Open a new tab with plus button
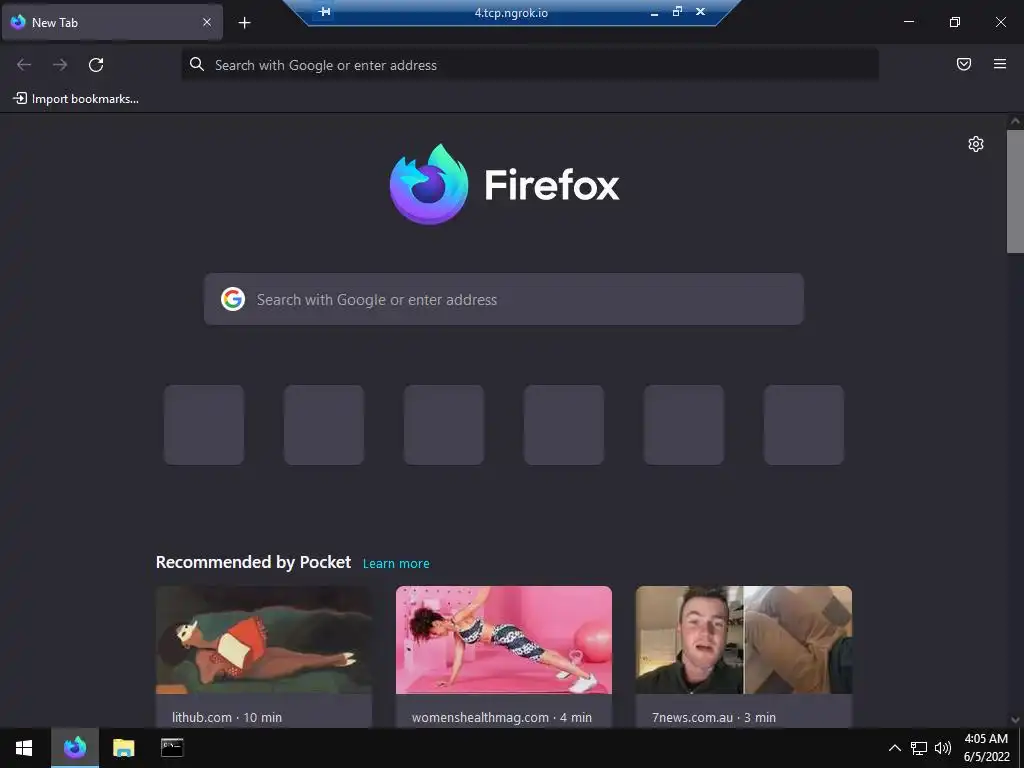This screenshot has height=768, width=1024. 244,23
